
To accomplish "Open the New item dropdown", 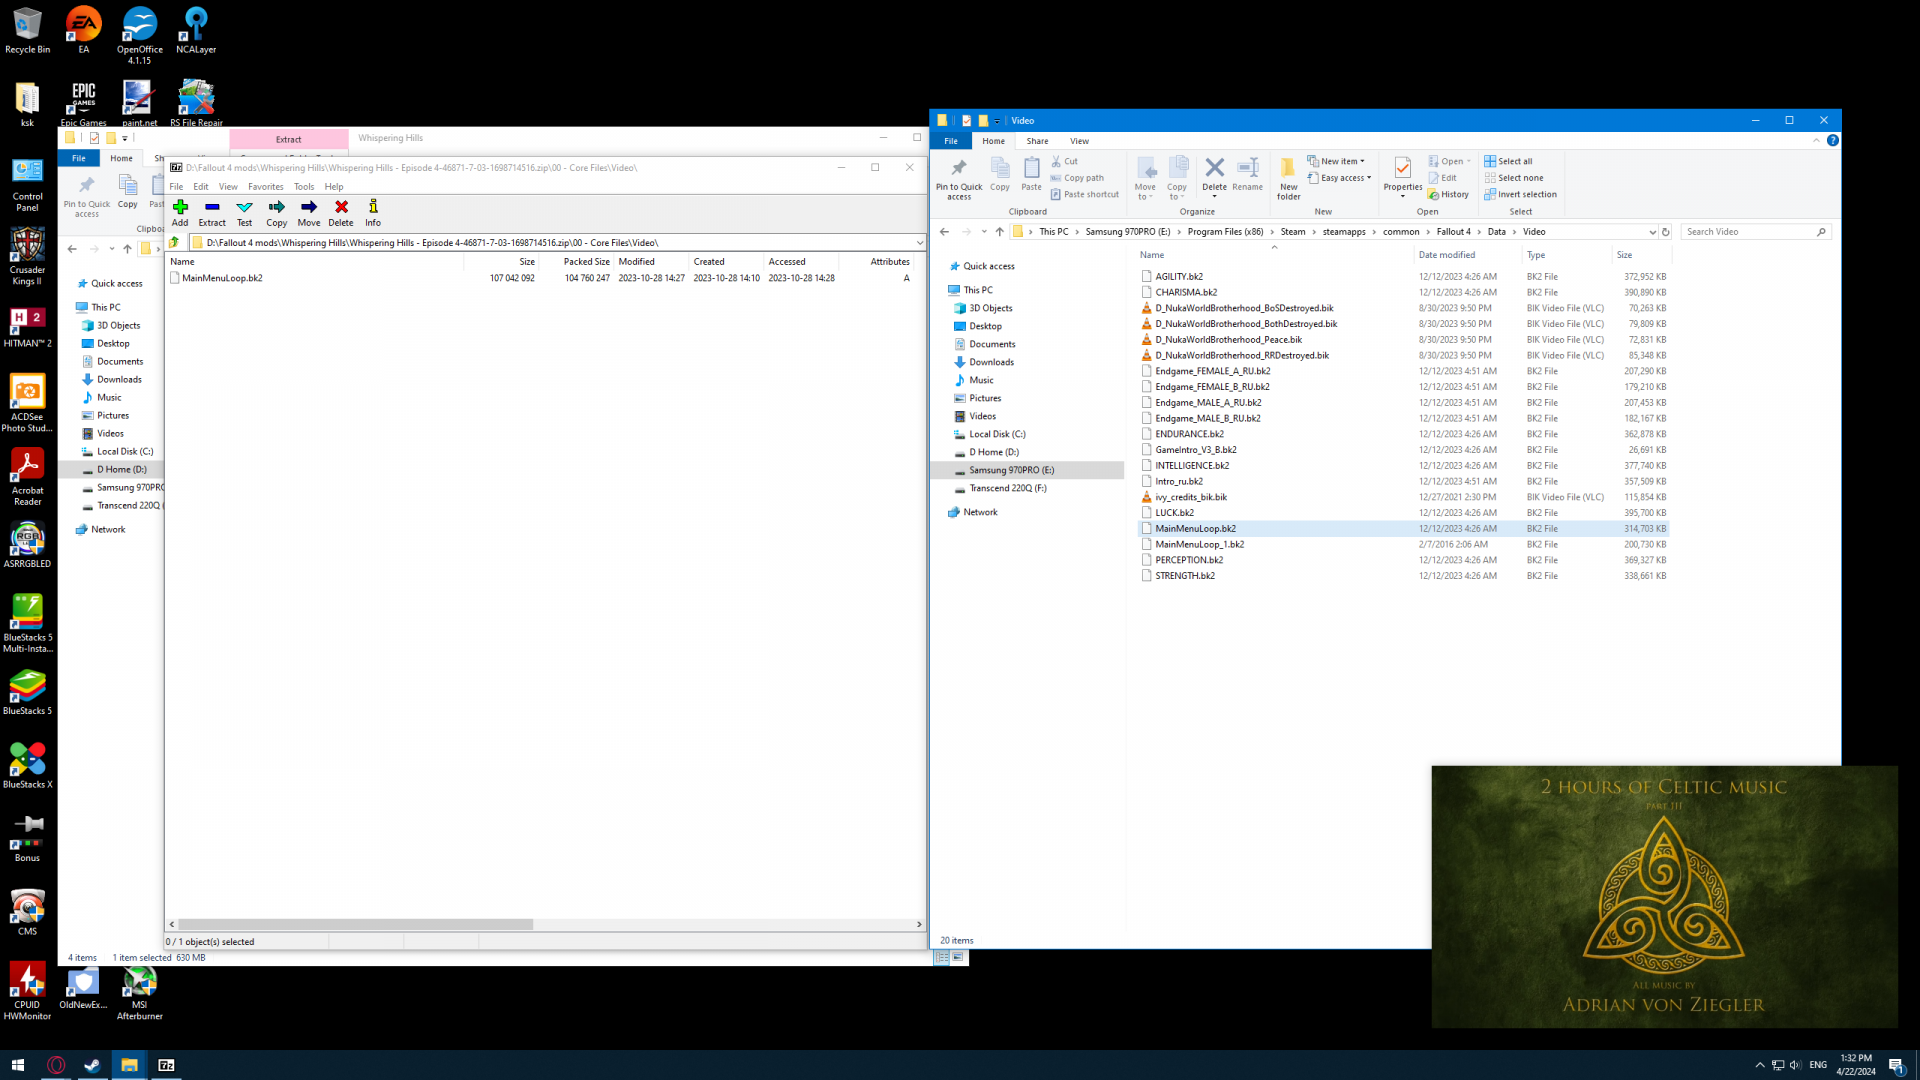I will (x=1336, y=161).
